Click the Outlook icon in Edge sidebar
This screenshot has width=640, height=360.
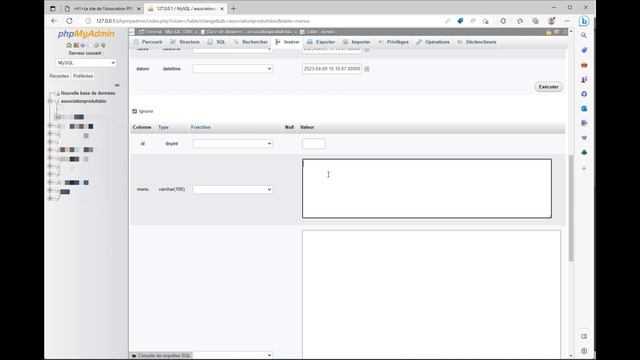tap(584, 109)
